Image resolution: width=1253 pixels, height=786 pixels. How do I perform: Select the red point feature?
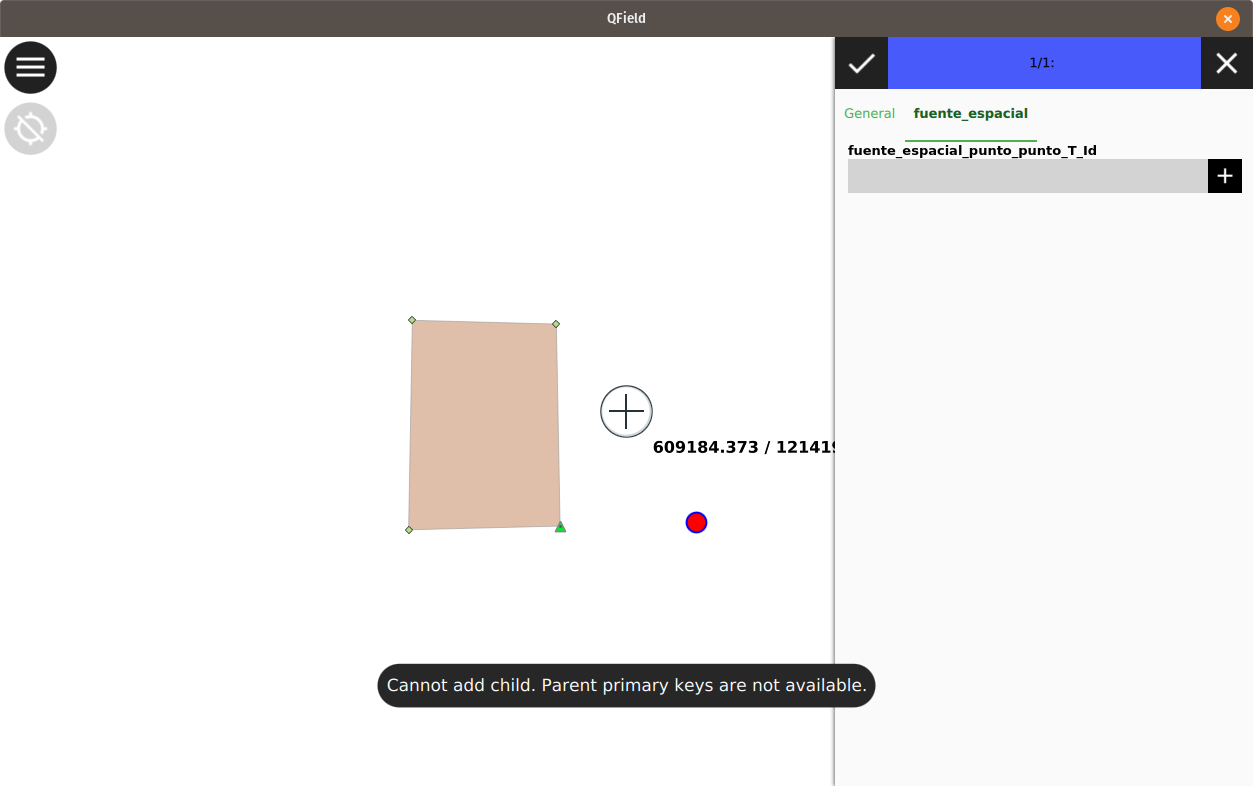click(696, 522)
